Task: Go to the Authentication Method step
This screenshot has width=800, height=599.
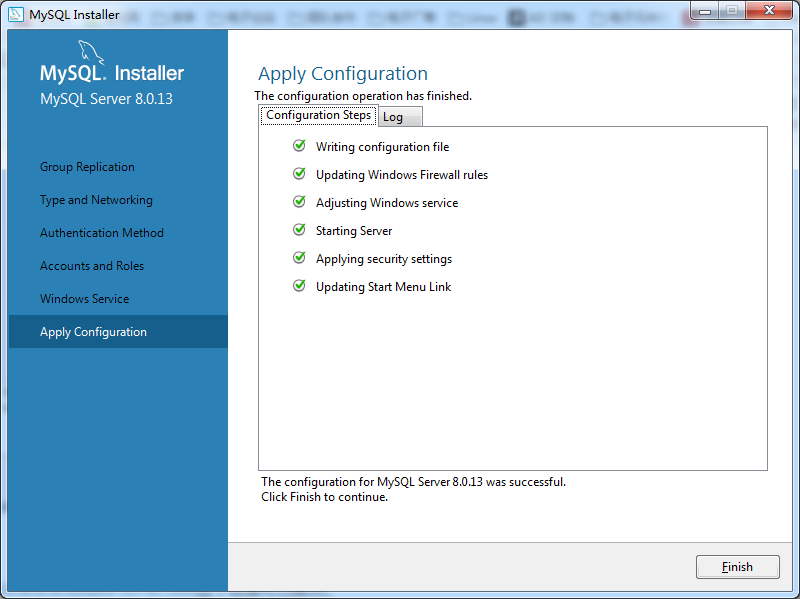Action: [x=102, y=233]
